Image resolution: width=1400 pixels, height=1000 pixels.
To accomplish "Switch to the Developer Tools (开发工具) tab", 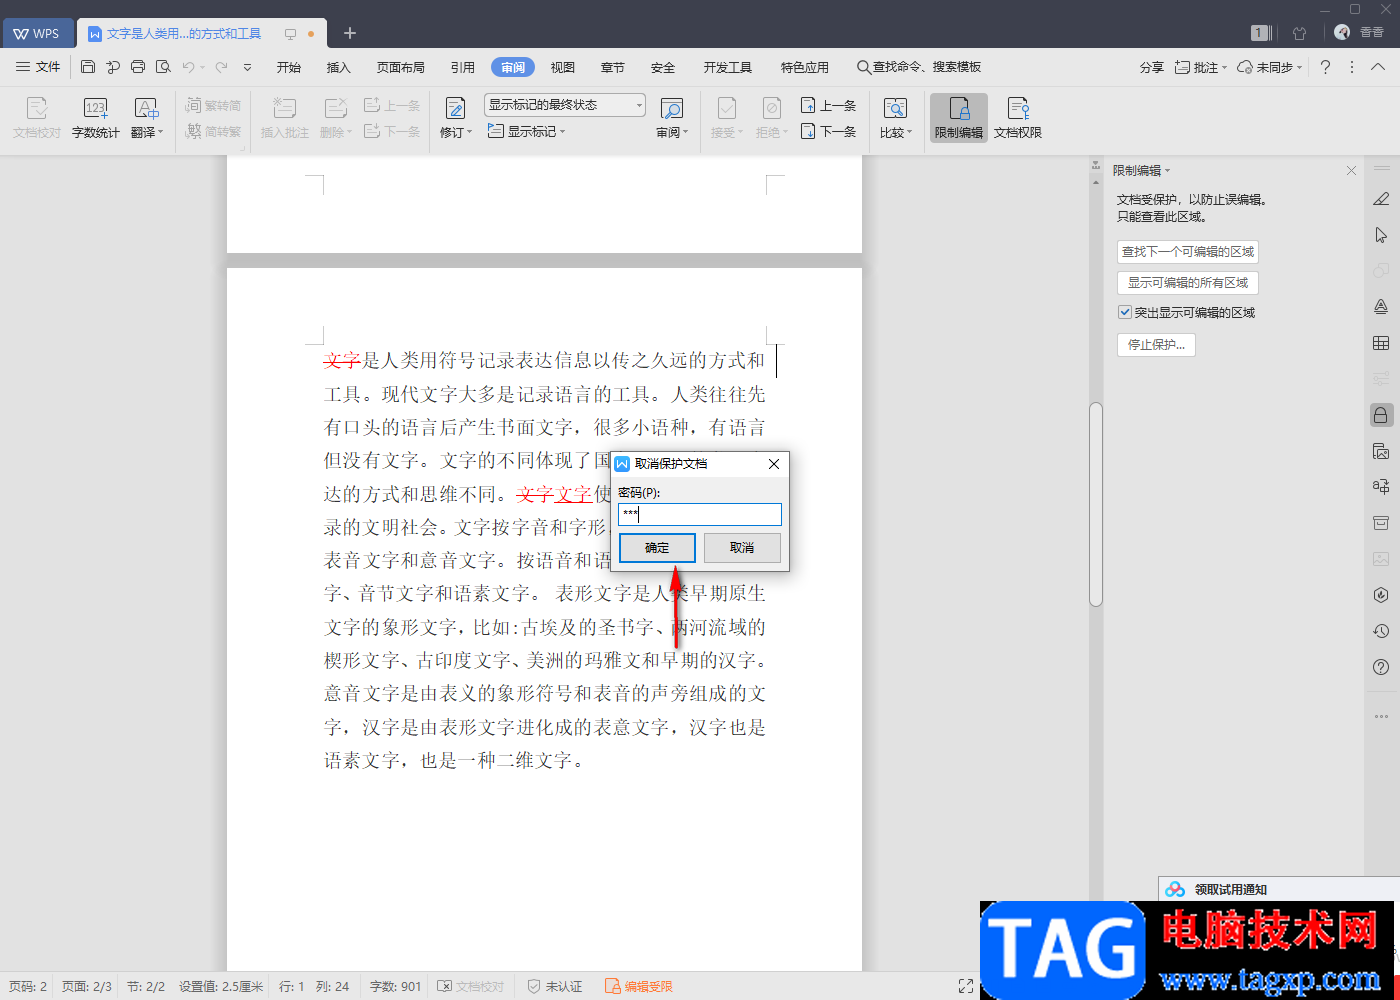I will click(728, 67).
